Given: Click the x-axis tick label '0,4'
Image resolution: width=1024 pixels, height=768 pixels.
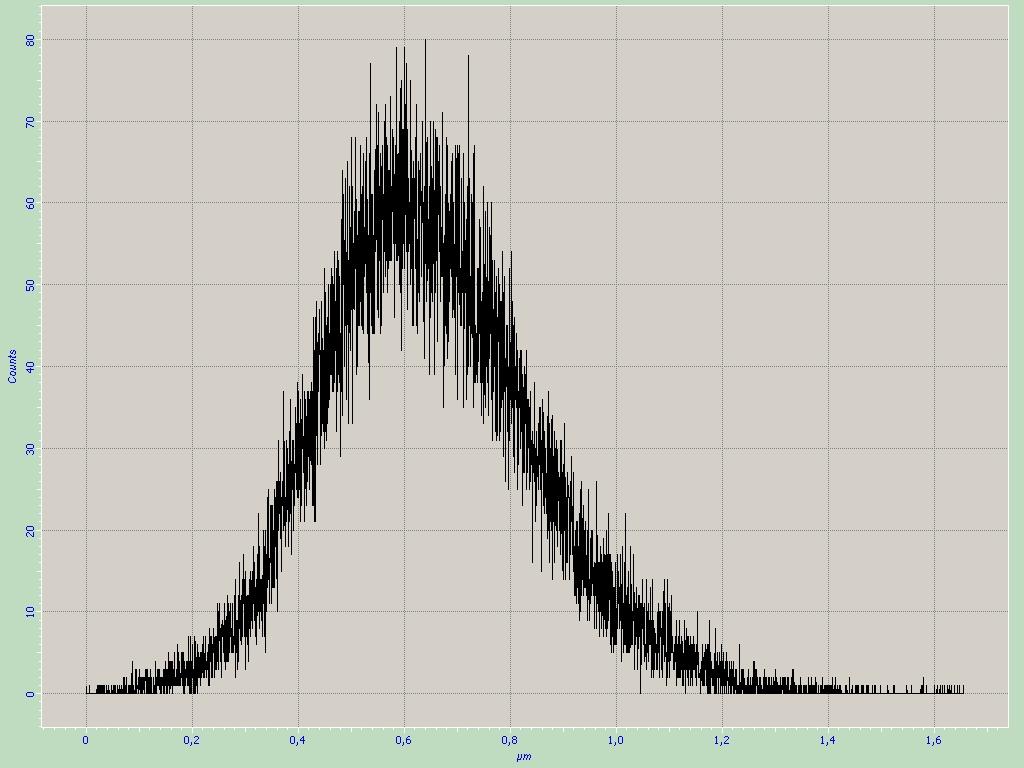Looking at the screenshot, I should pos(298,741).
